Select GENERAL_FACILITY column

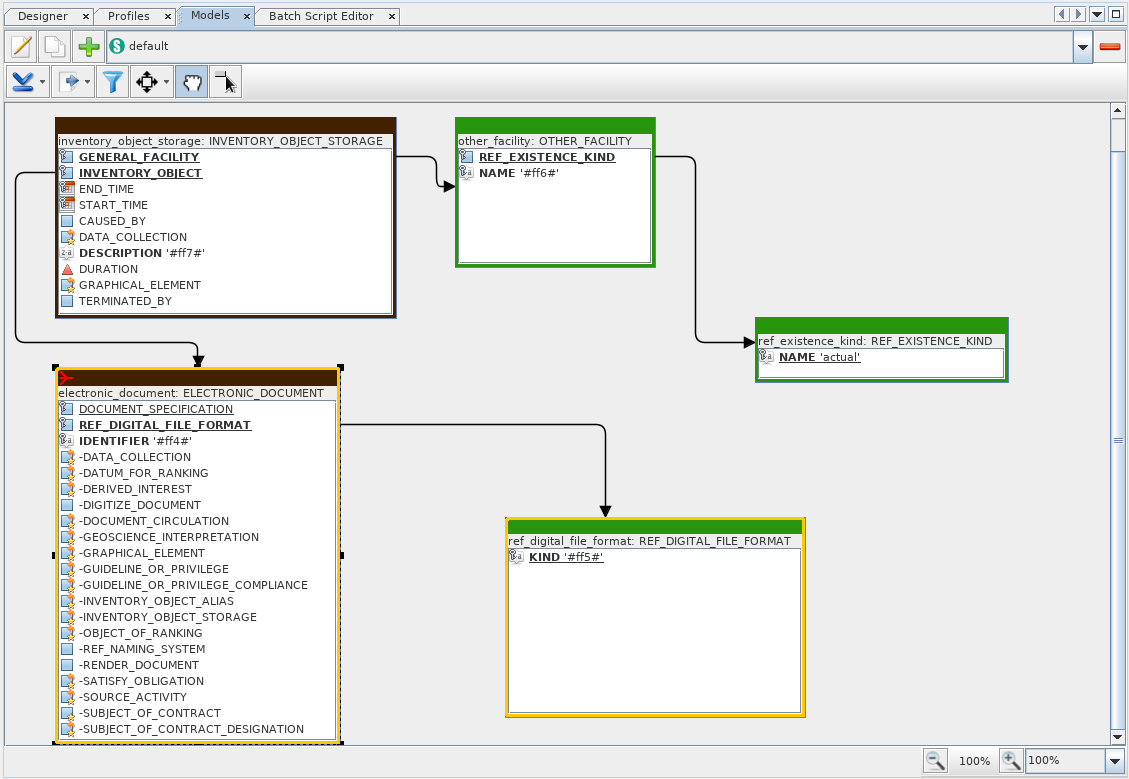click(139, 157)
